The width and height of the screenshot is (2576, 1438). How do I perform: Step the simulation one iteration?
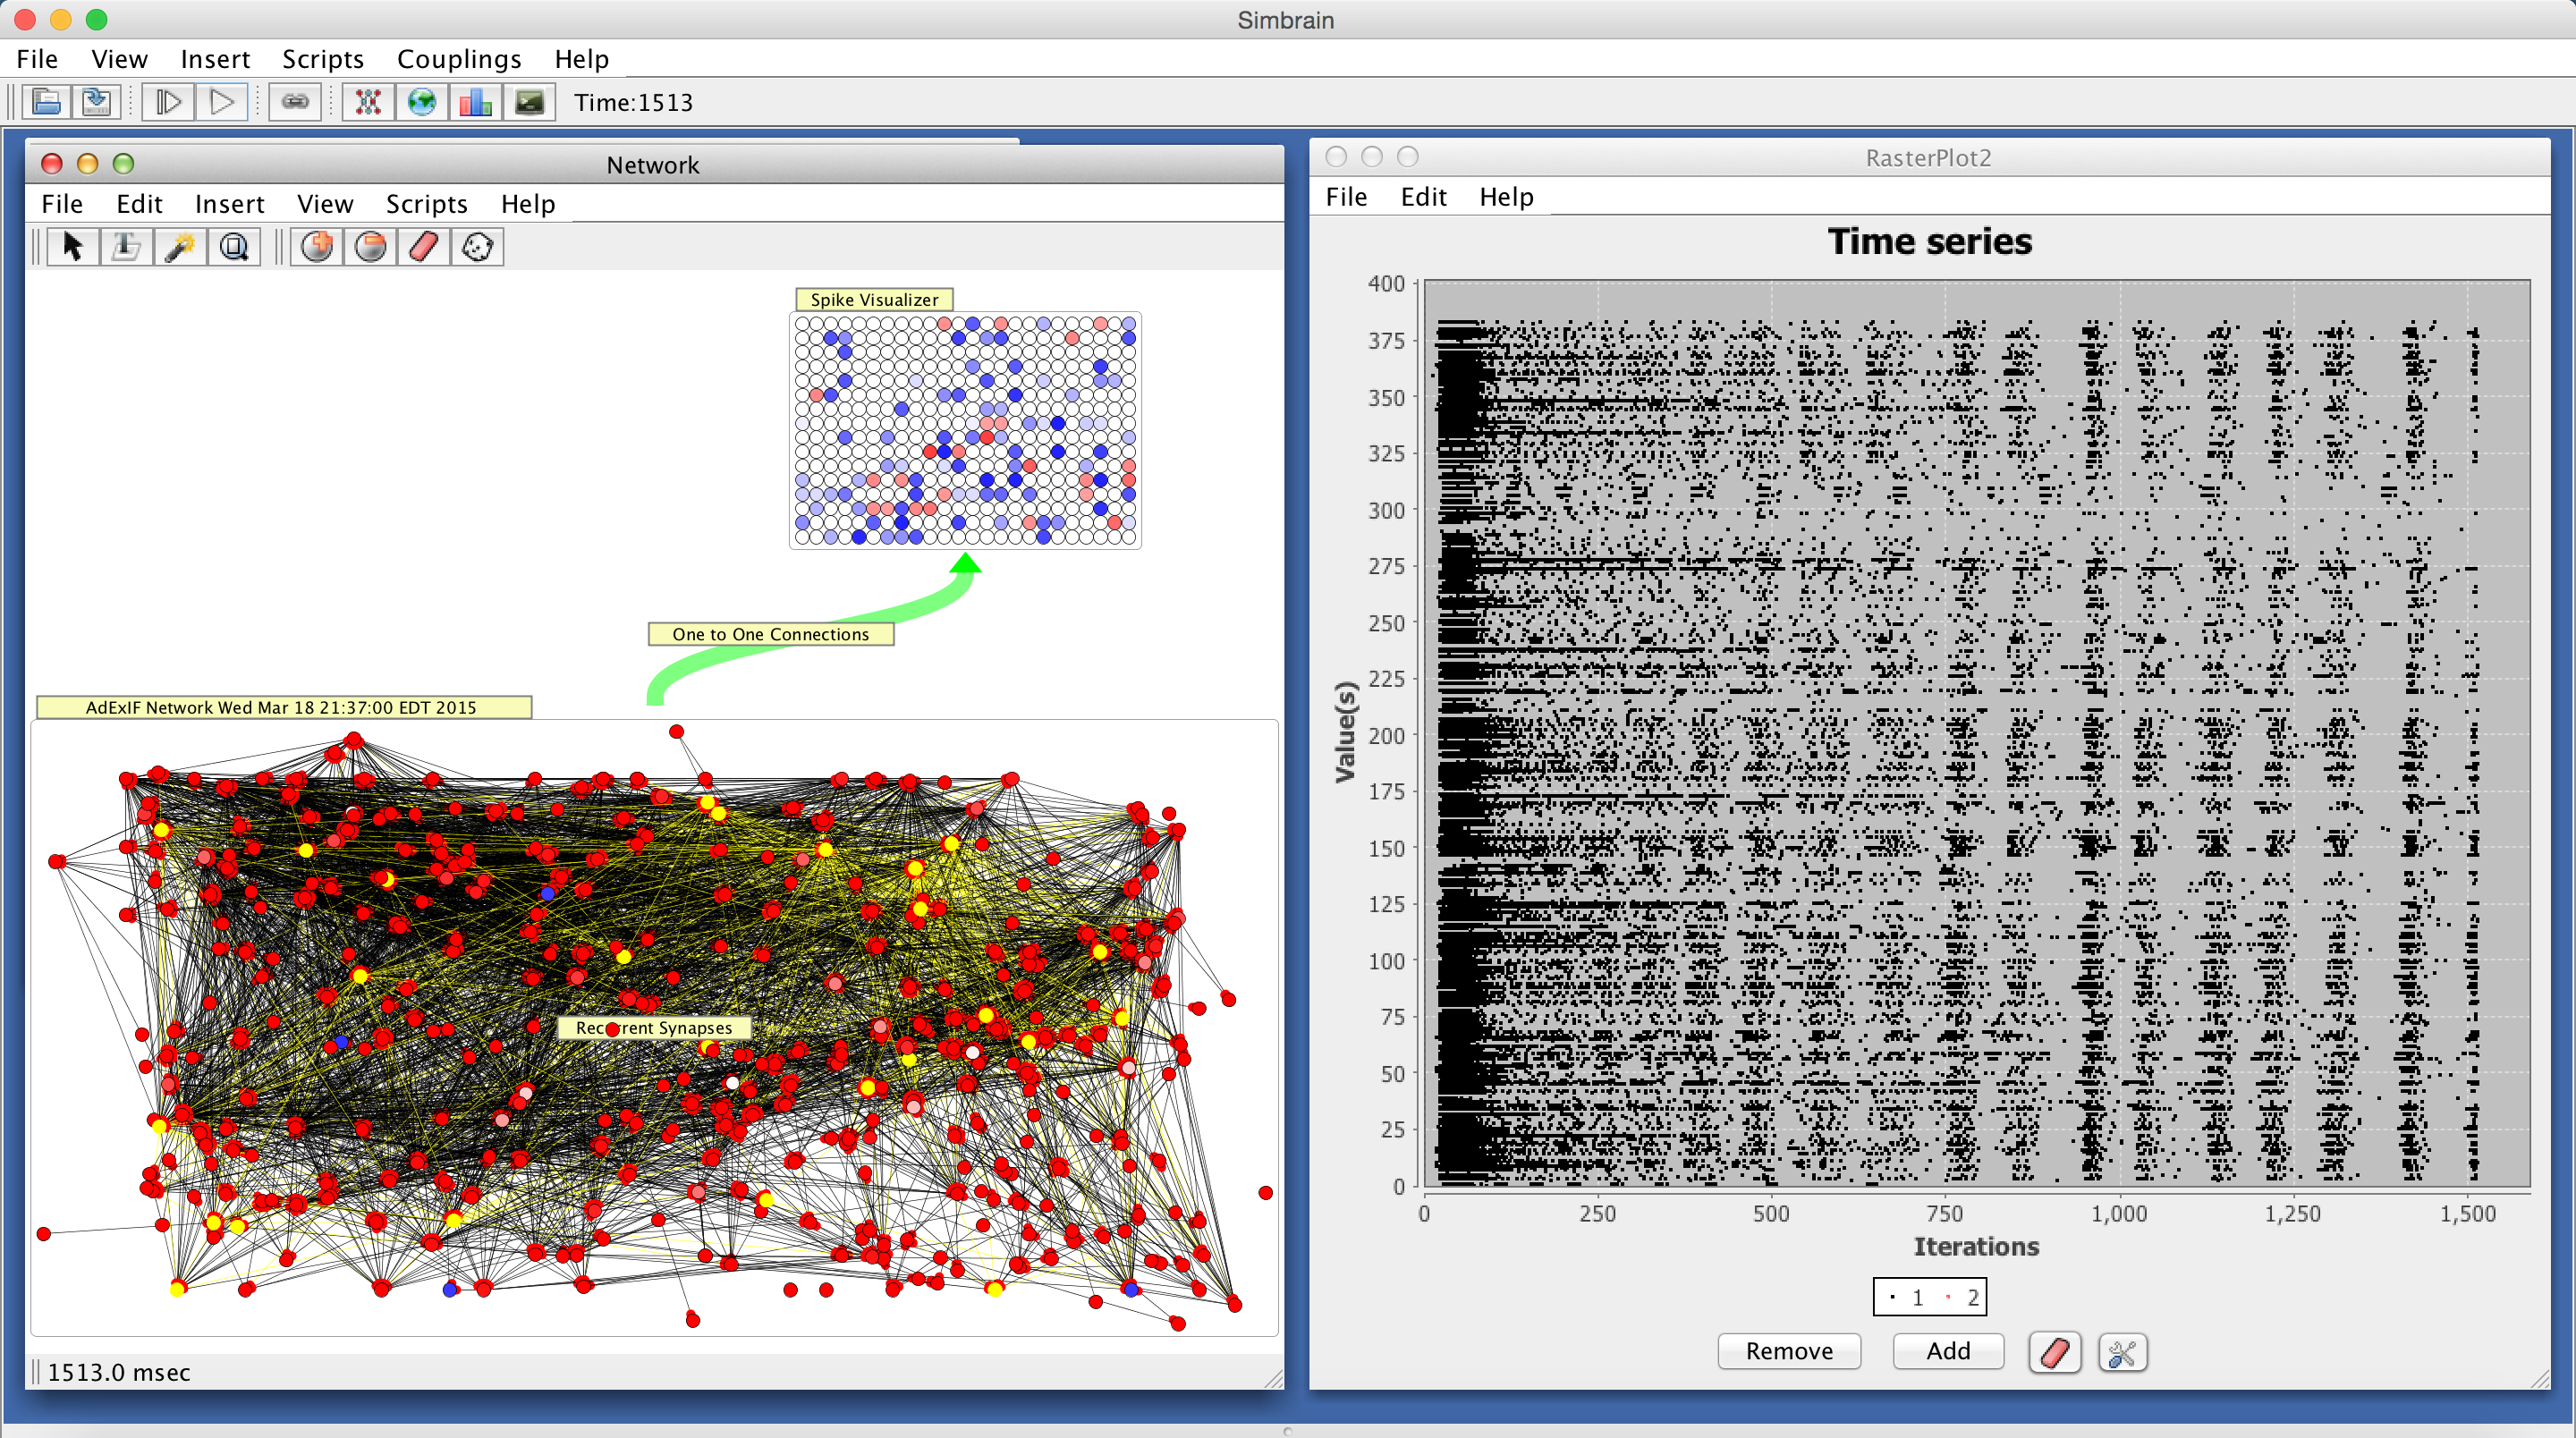pyautogui.click(x=168, y=102)
